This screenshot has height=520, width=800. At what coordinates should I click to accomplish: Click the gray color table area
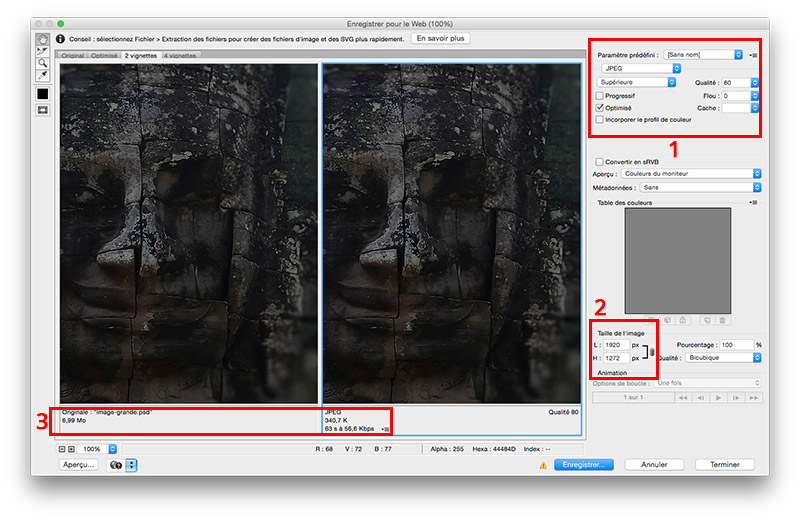(x=678, y=261)
